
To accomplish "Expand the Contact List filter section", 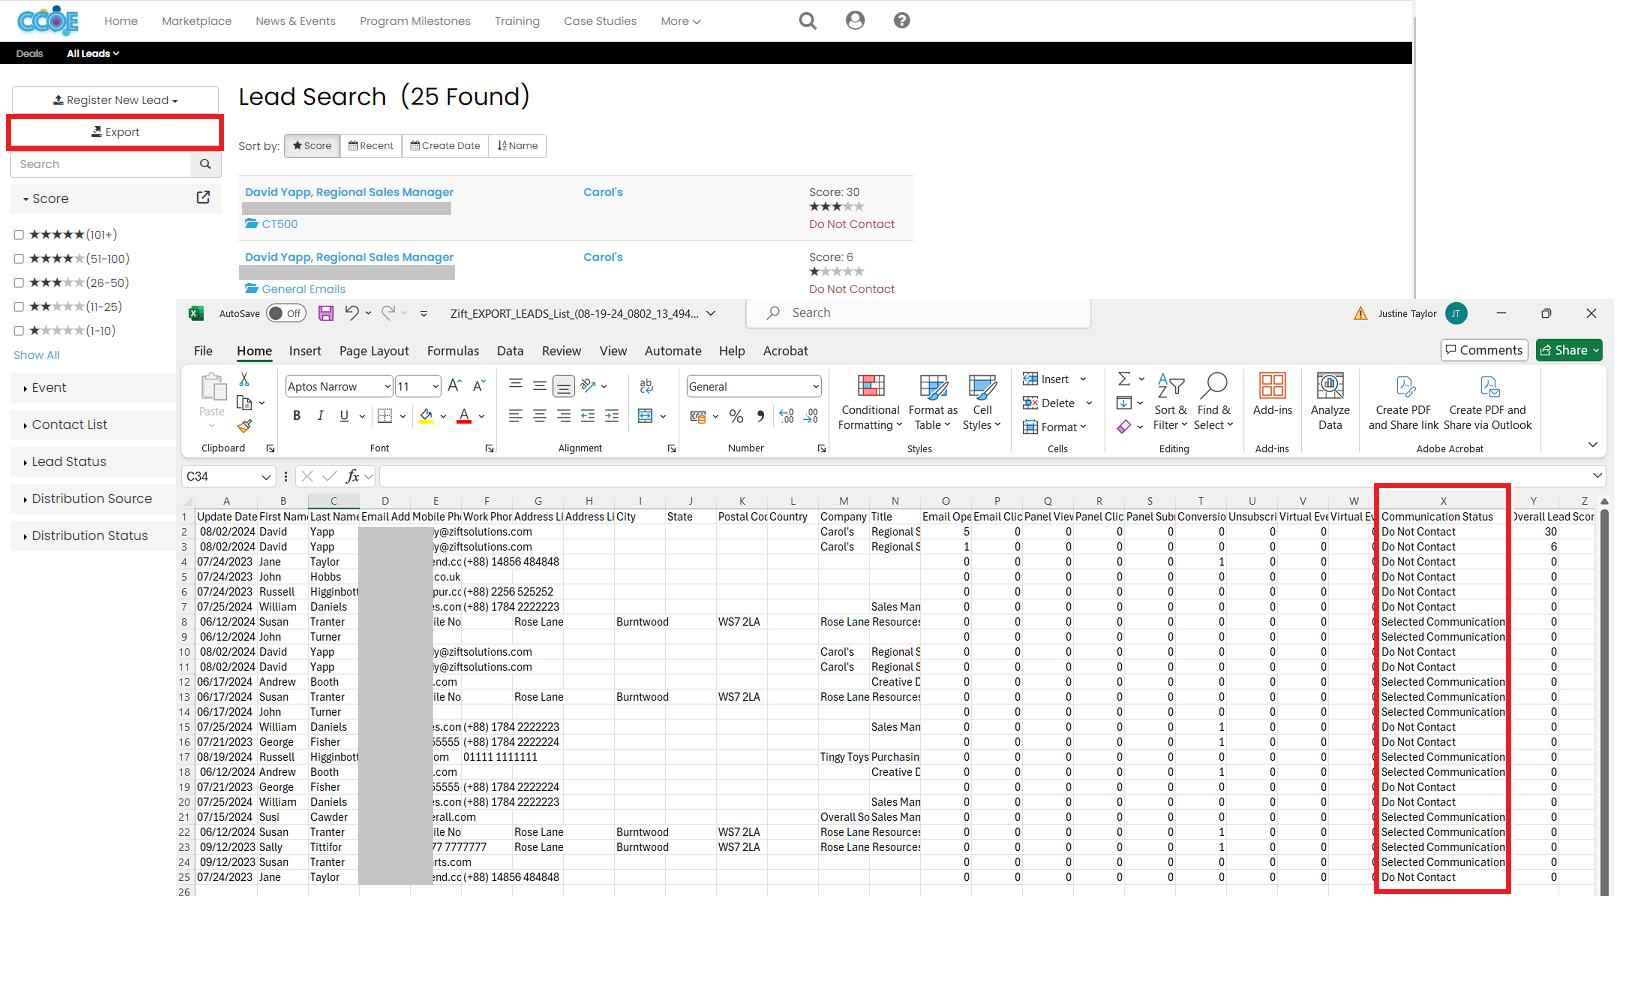I will (93, 425).
